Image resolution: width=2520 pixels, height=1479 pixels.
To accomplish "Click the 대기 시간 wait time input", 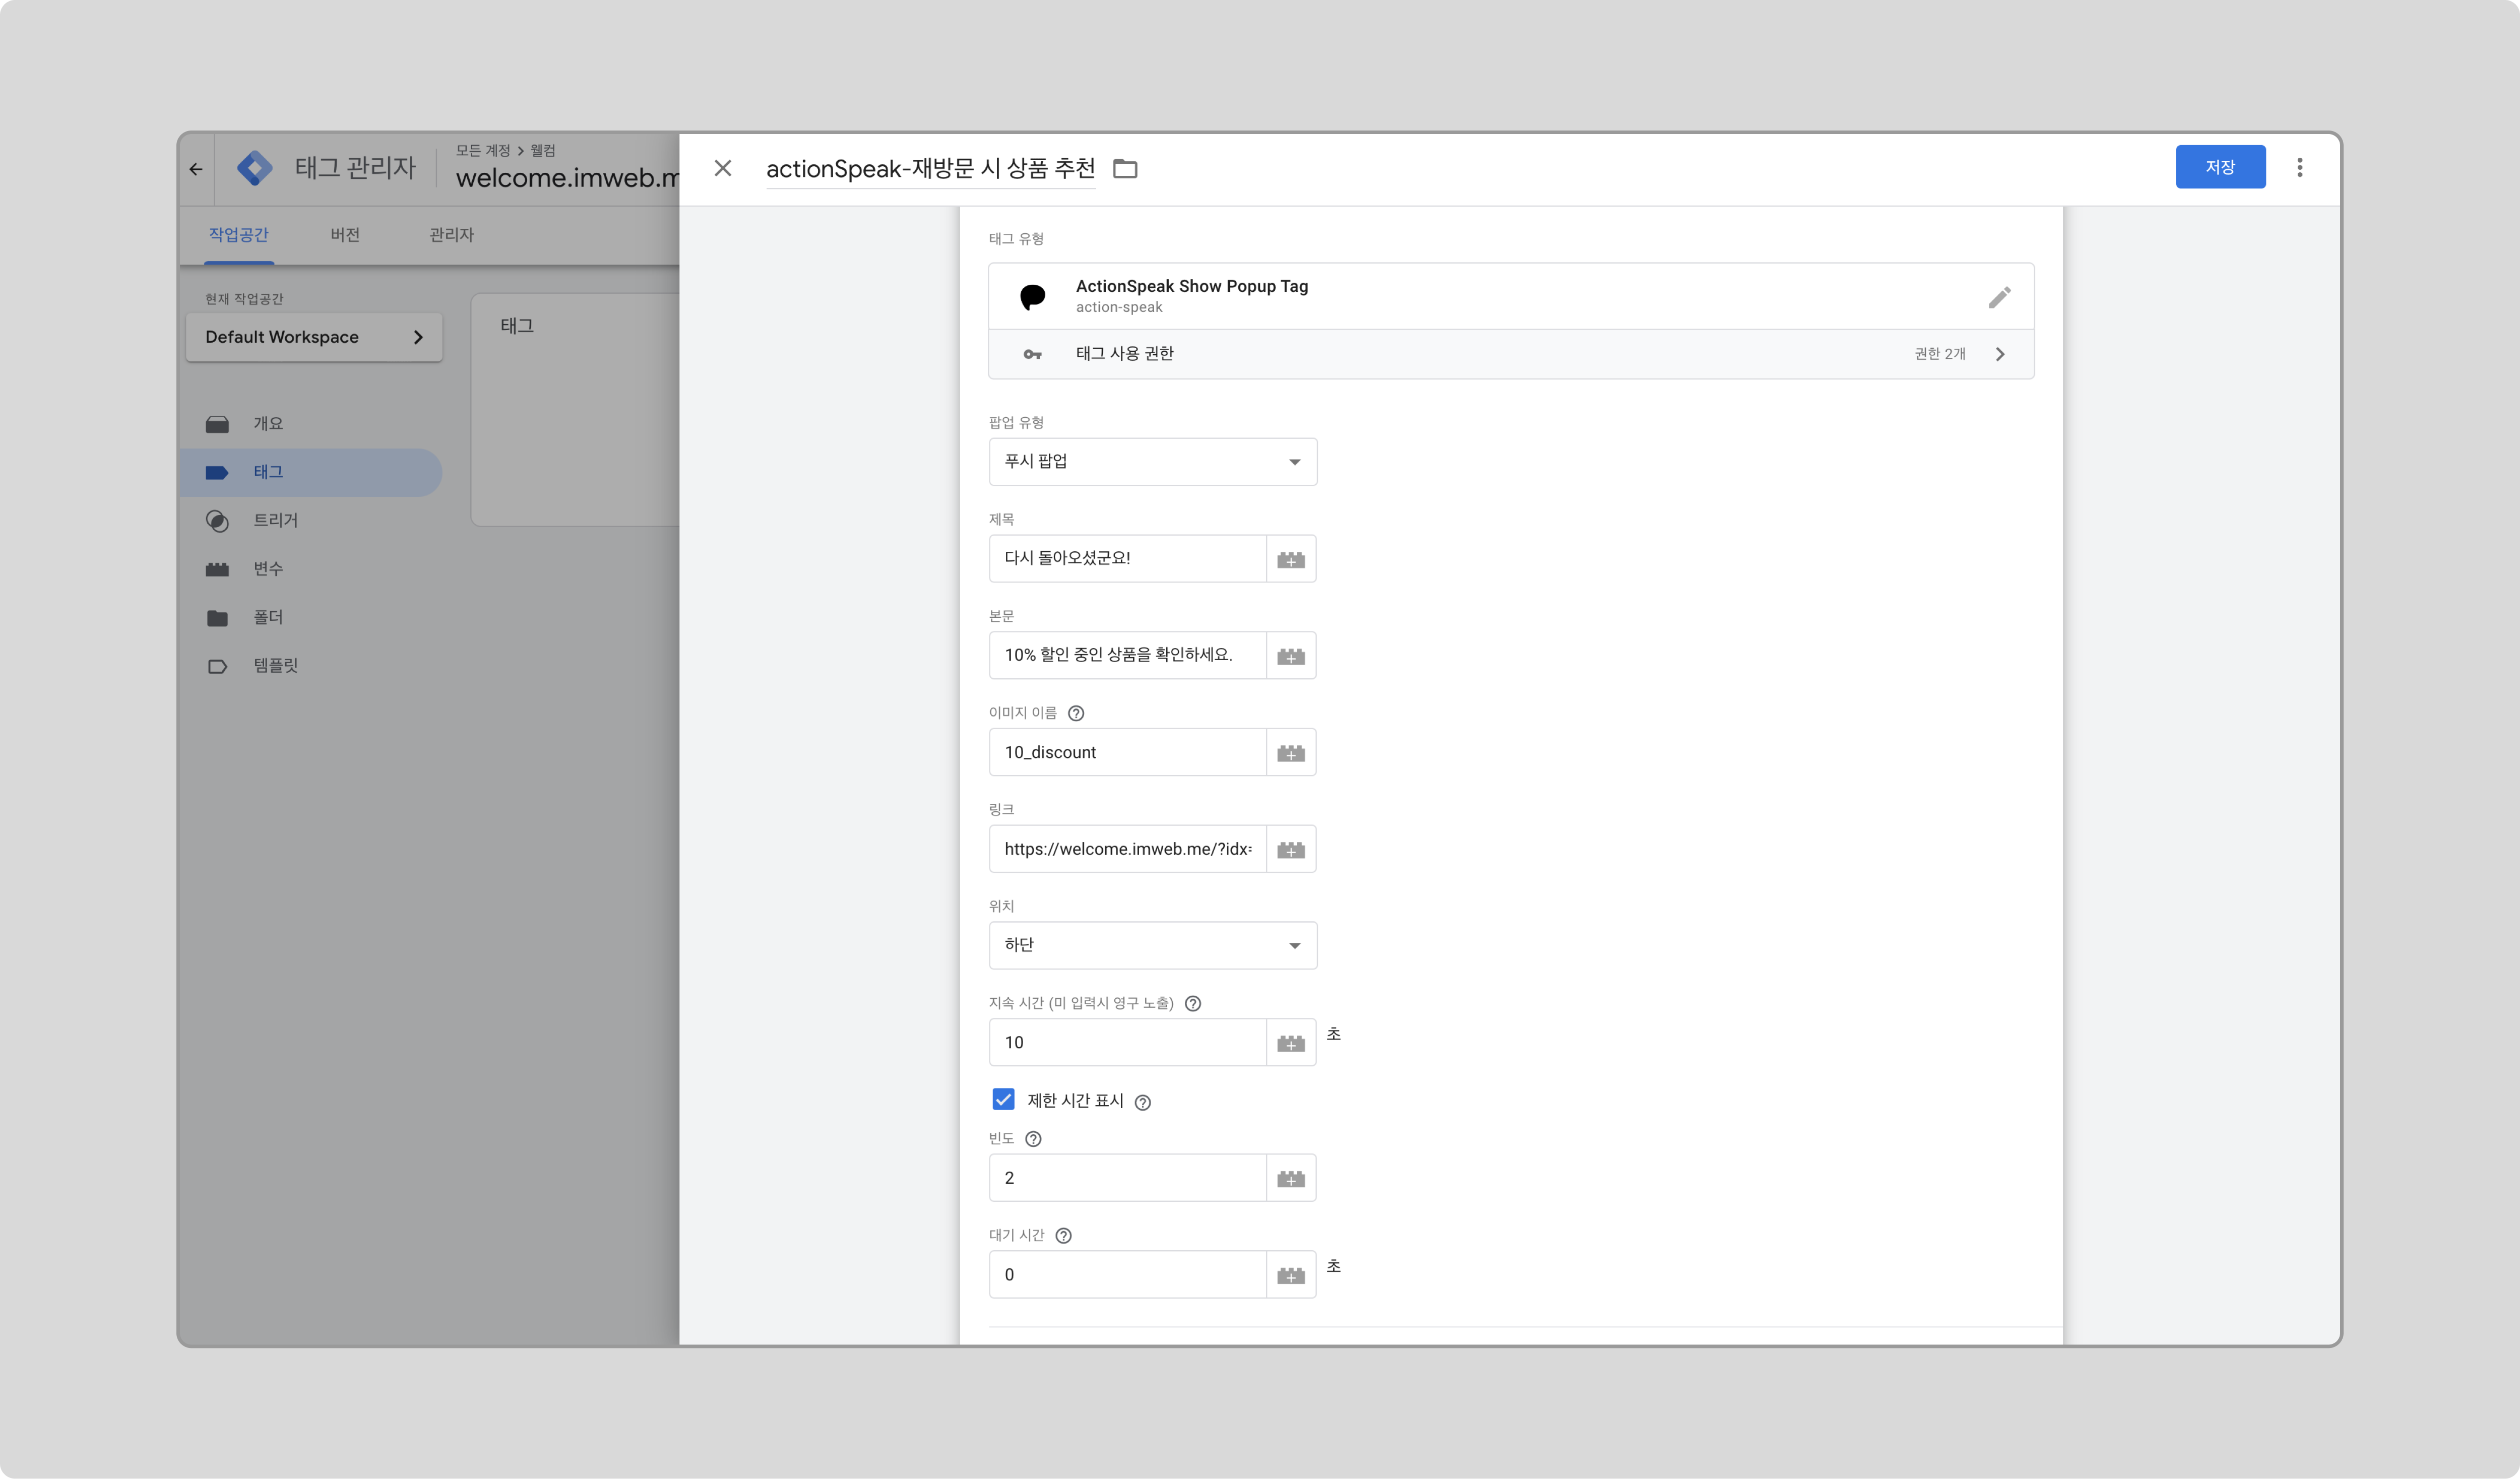I will pyautogui.click(x=1127, y=1274).
